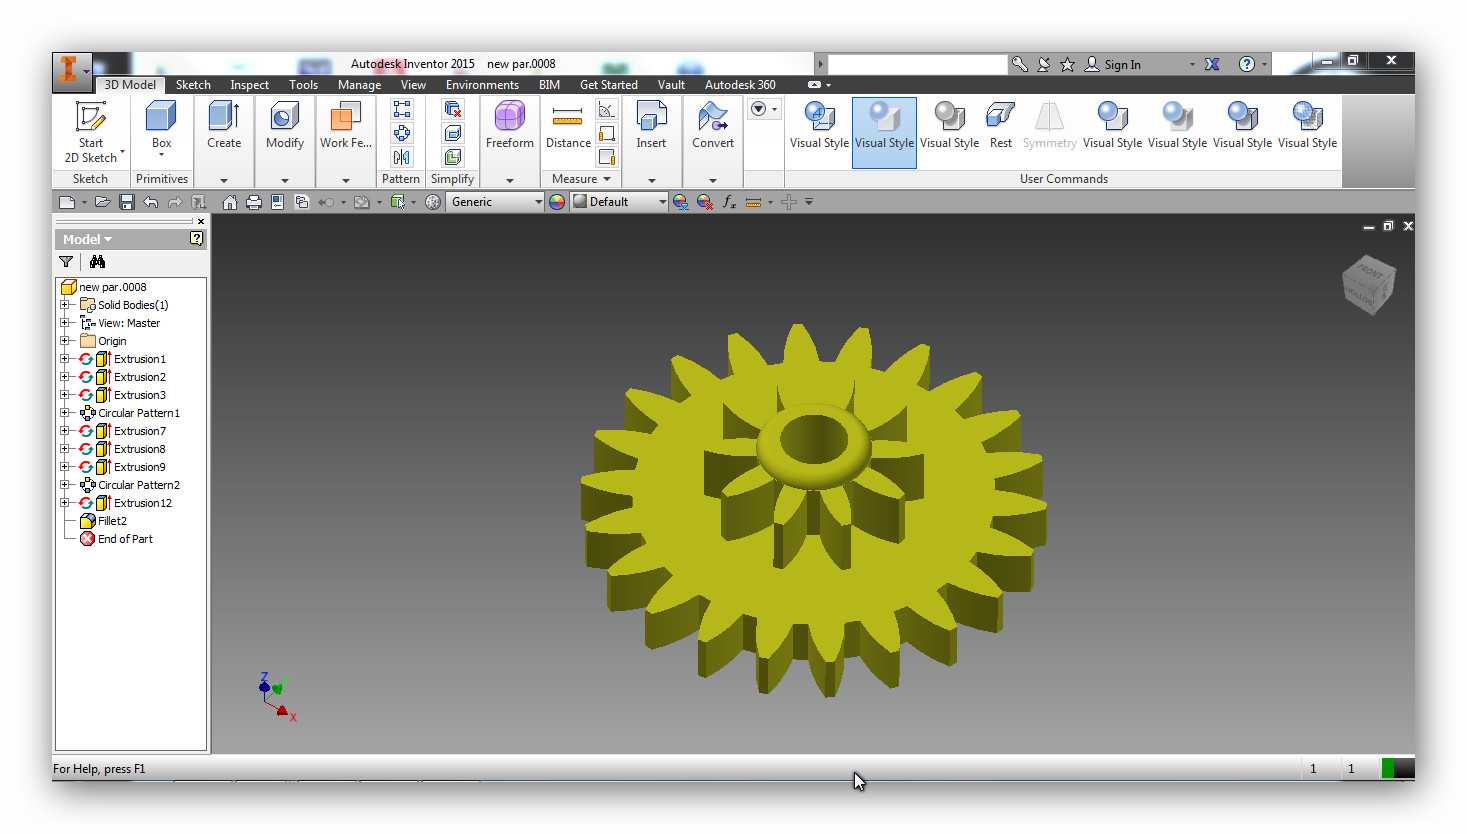Open the Manage ribbon tab
This screenshot has height=834, width=1467.
coord(359,85)
